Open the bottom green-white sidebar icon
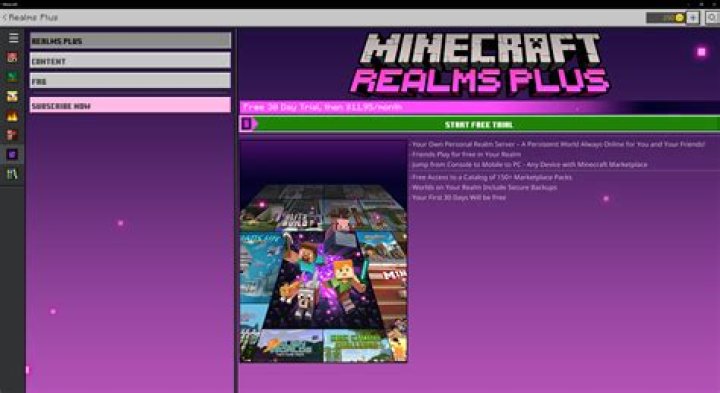The height and width of the screenshot is (393, 720). pyautogui.click(x=12, y=174)
